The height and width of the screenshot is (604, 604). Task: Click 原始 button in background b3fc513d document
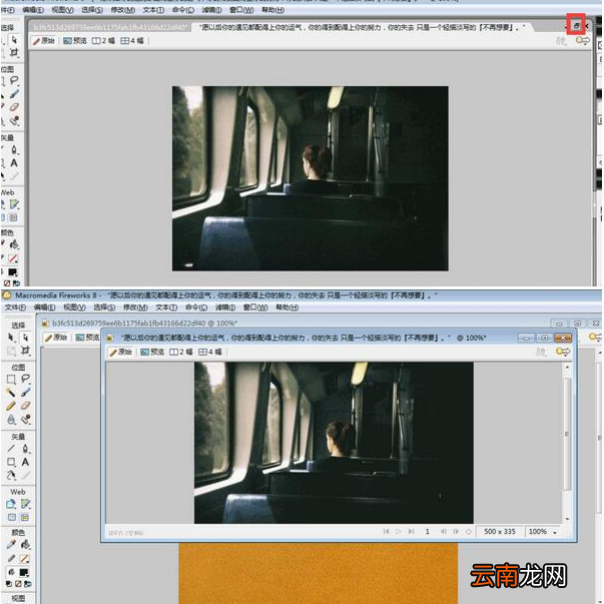point(56,337)
